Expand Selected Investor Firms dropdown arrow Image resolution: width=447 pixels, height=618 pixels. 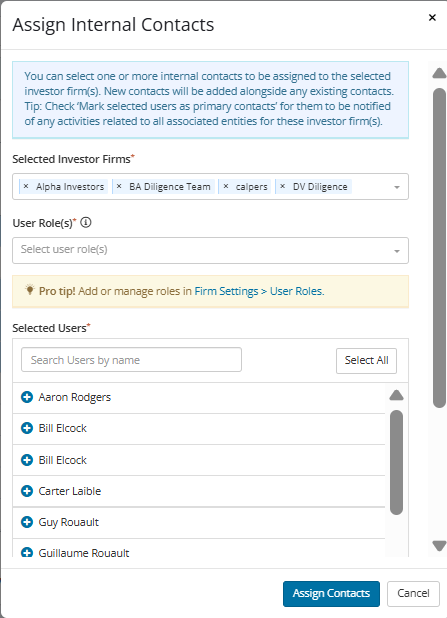397,187
